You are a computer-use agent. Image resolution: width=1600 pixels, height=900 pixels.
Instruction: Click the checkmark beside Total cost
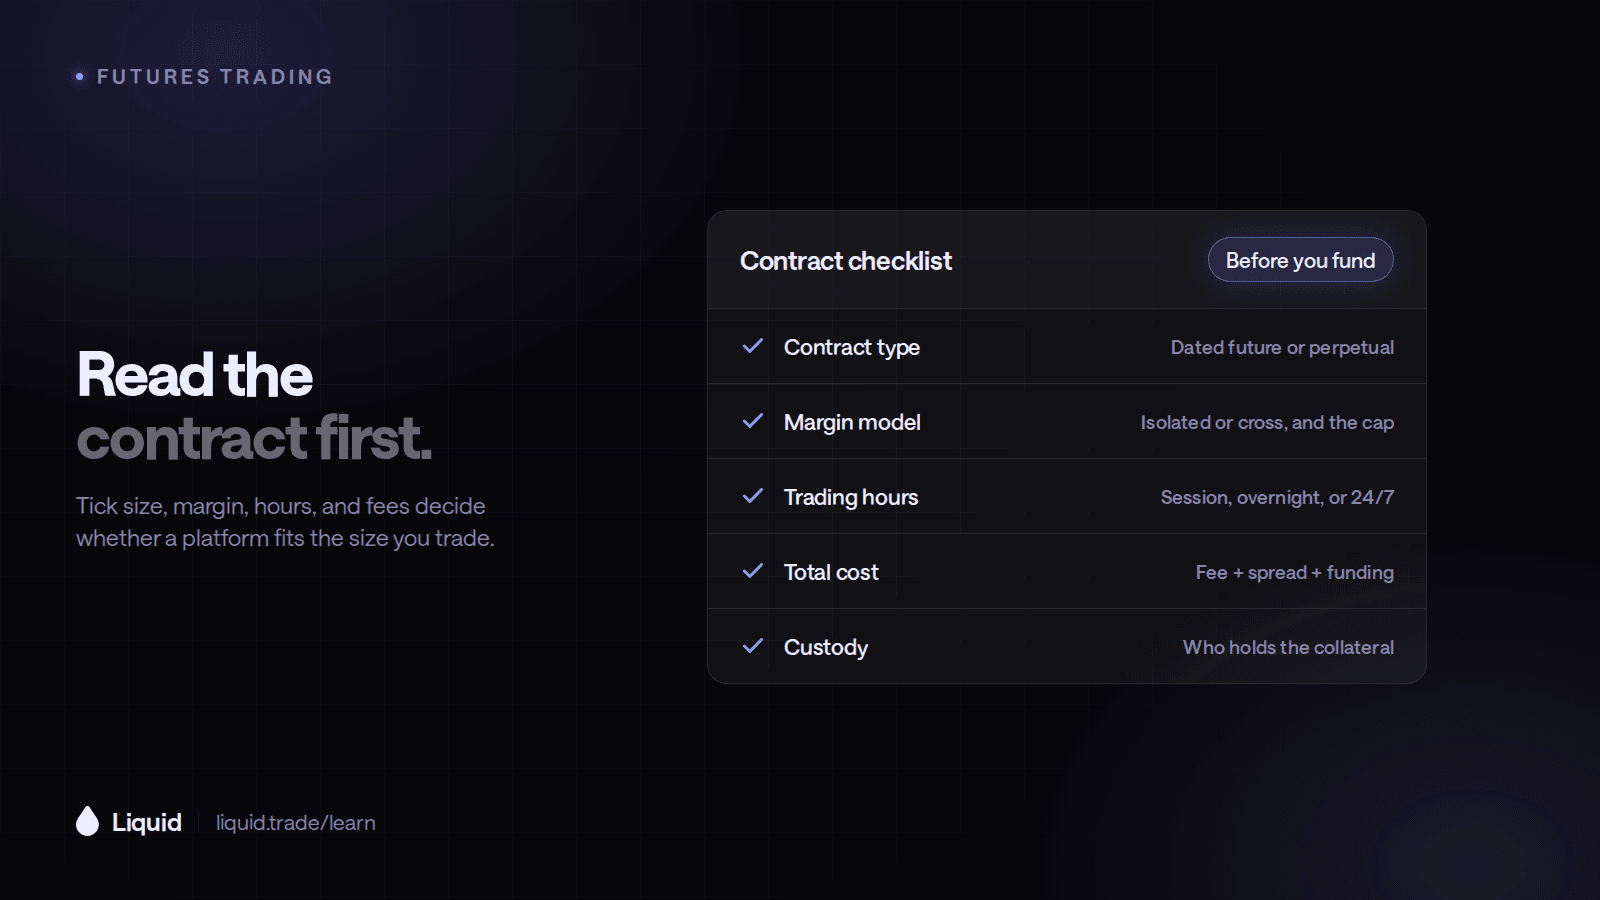[x=753, y=571]
